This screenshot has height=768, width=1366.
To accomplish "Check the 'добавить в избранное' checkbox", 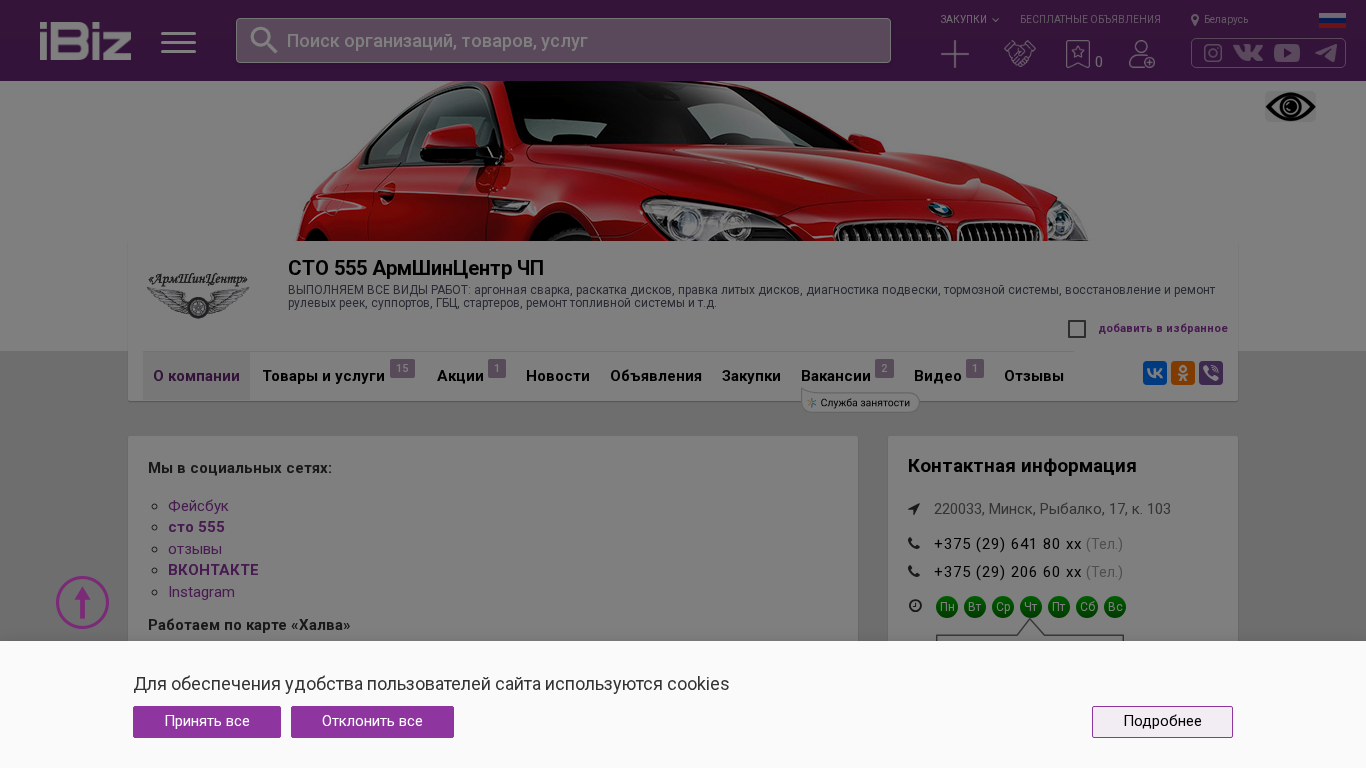I will click(1077, 329).
